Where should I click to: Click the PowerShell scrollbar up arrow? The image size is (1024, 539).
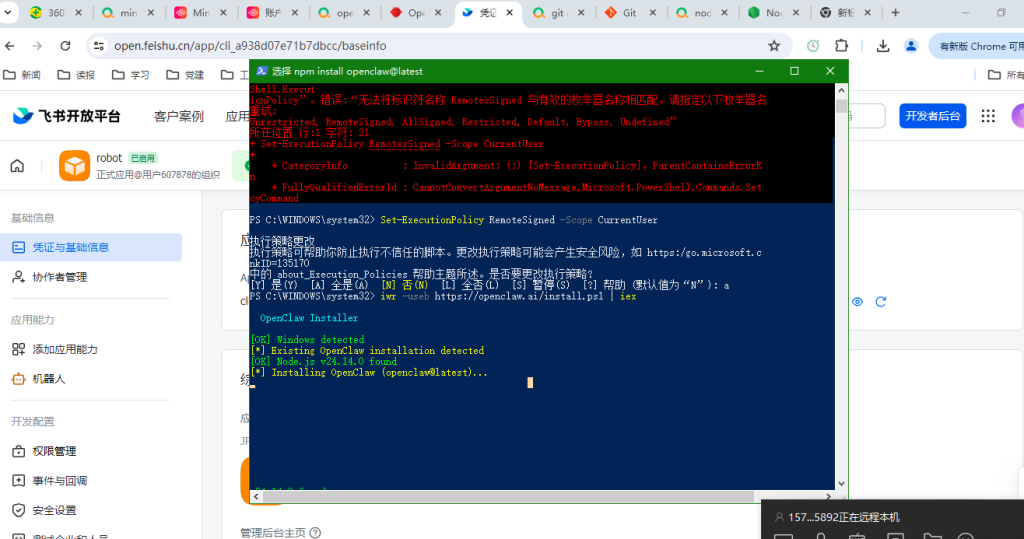(x=841, y=90)
